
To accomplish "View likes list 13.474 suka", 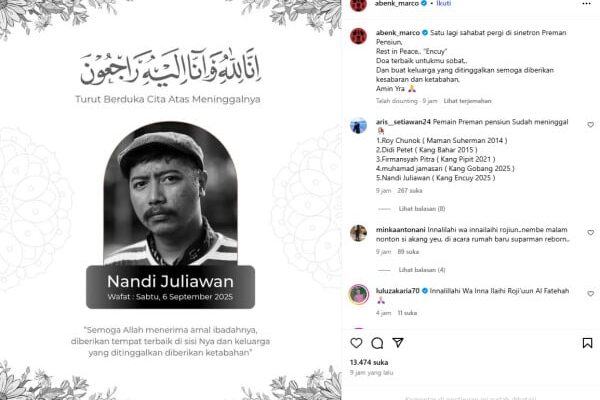I will pyautogui.click(x=369, y=362).
